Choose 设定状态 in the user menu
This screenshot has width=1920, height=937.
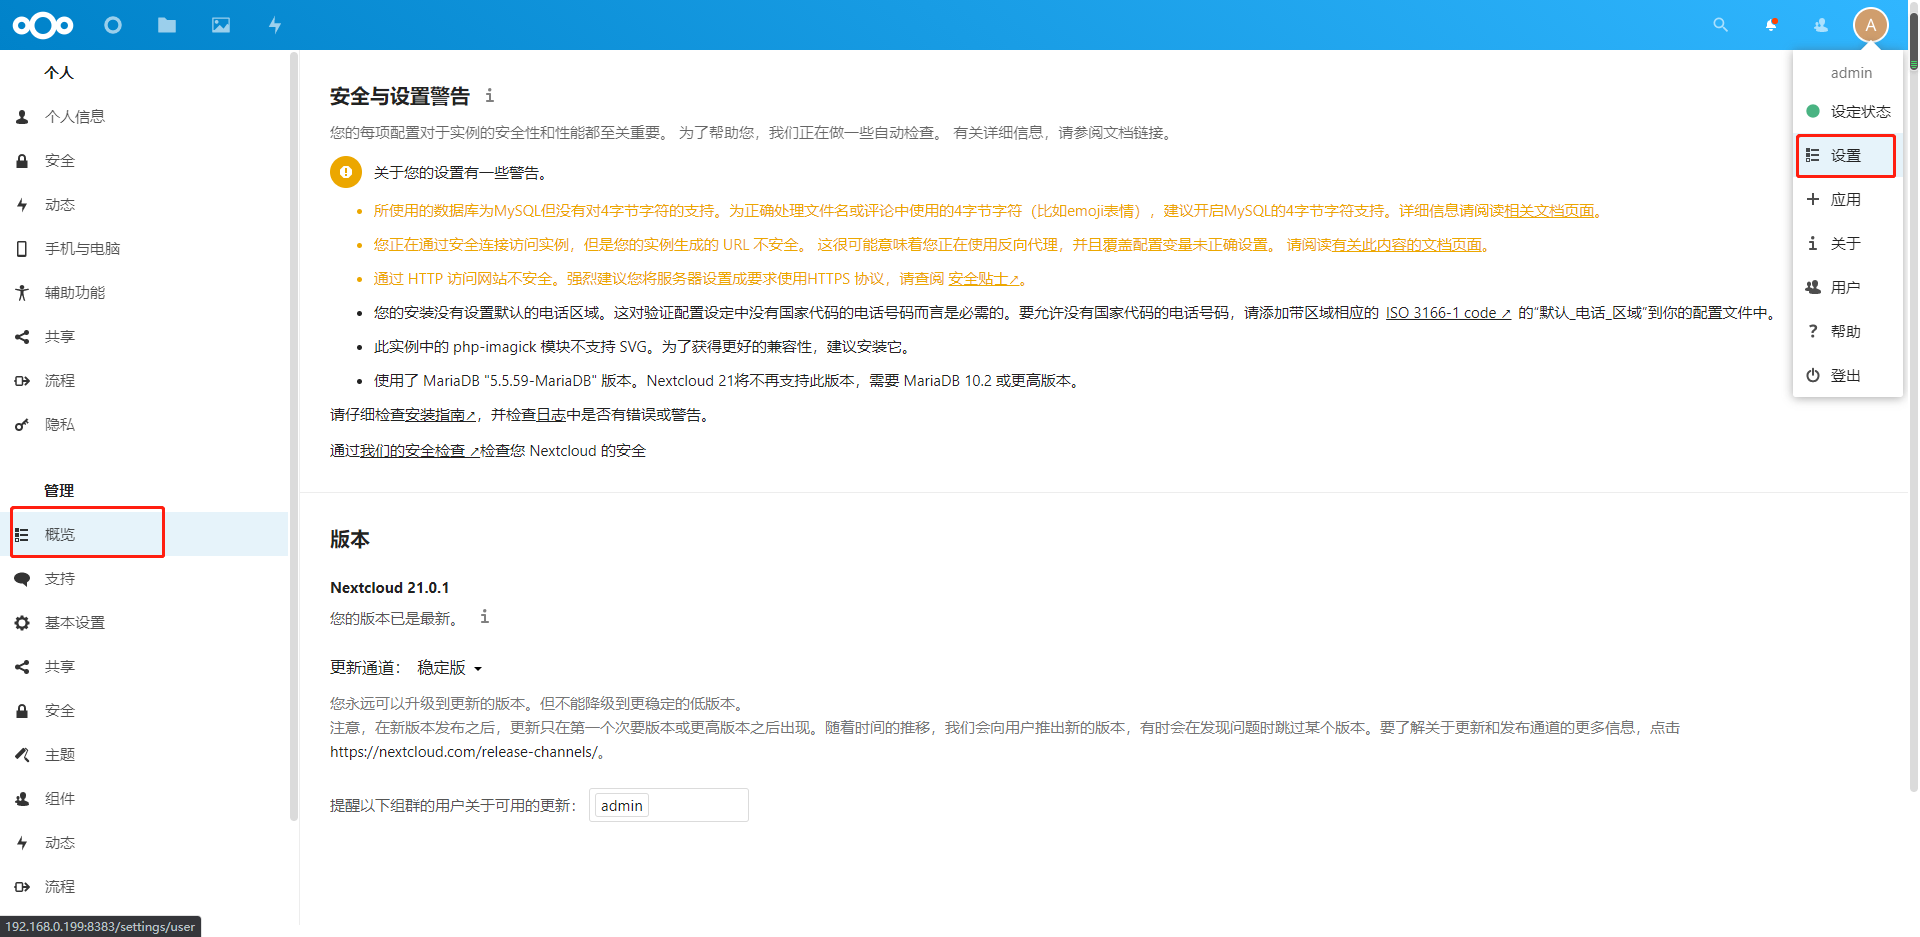click(x=1848, y=112)
